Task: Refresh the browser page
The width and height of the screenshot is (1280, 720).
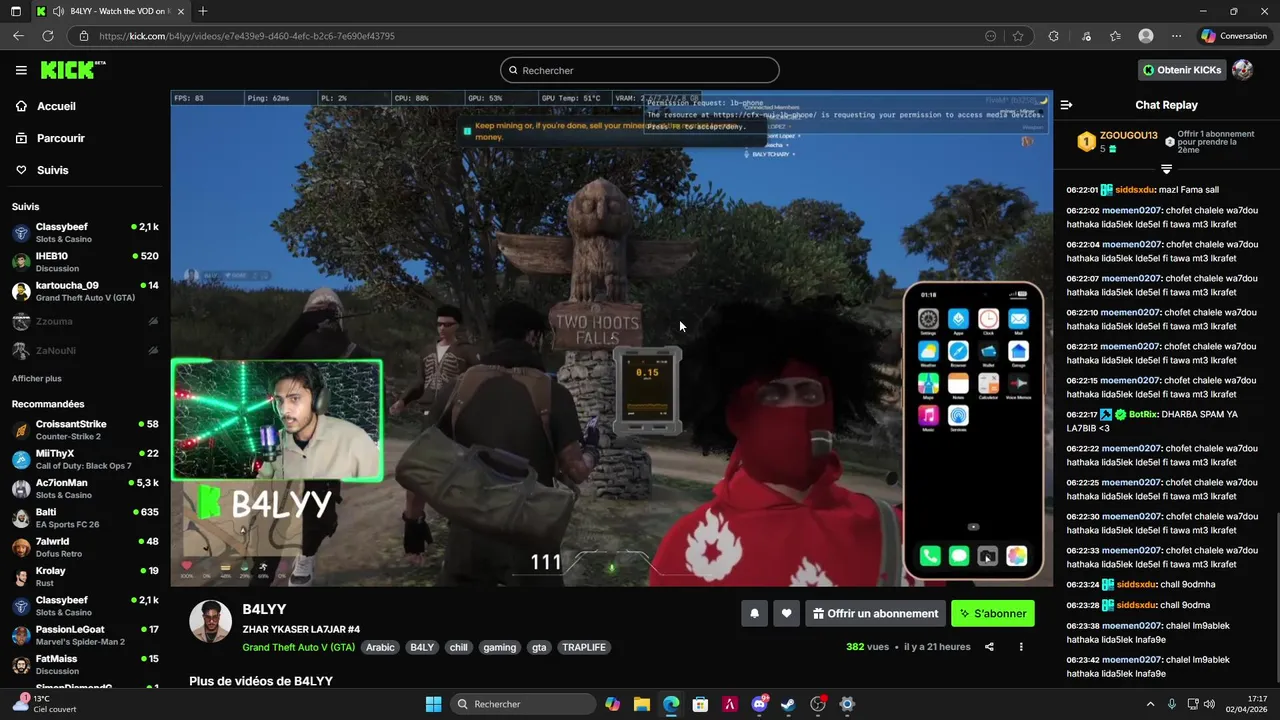Action: point(47,36)
